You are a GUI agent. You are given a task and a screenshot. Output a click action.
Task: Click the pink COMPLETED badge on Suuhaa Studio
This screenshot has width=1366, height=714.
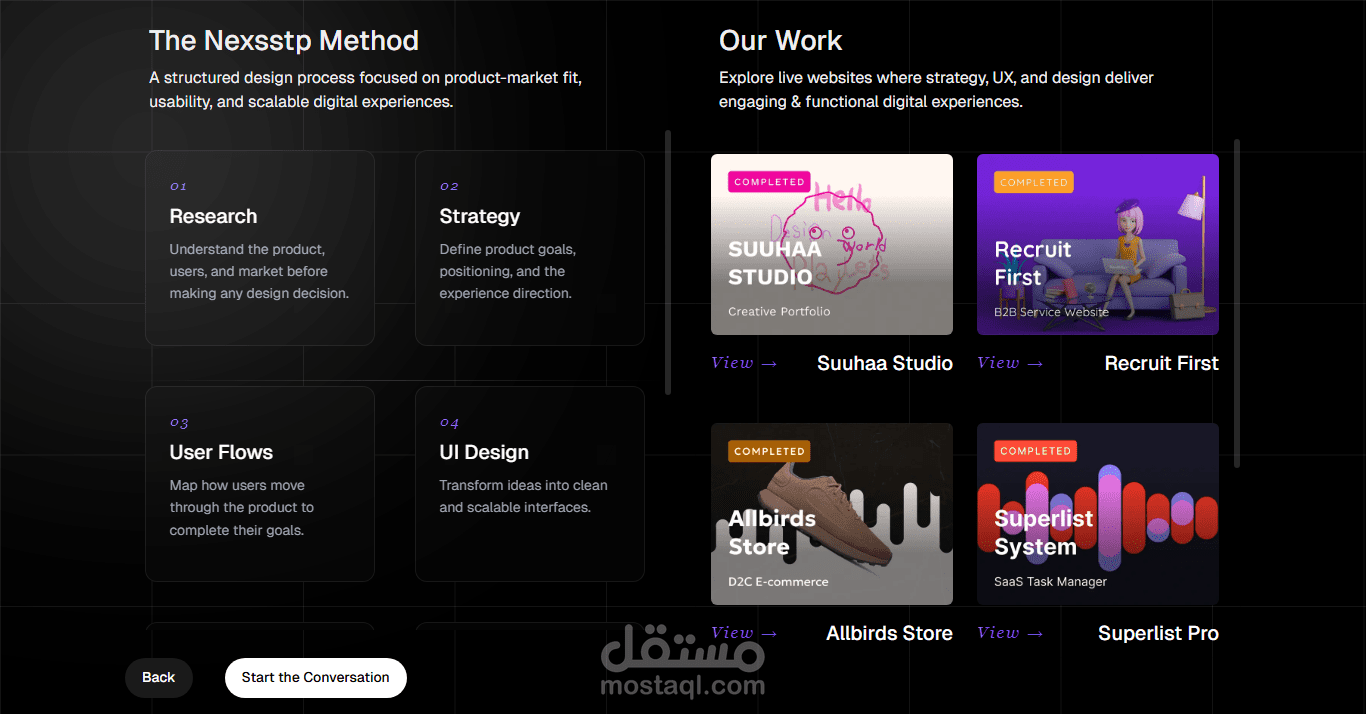pos(769,182)
